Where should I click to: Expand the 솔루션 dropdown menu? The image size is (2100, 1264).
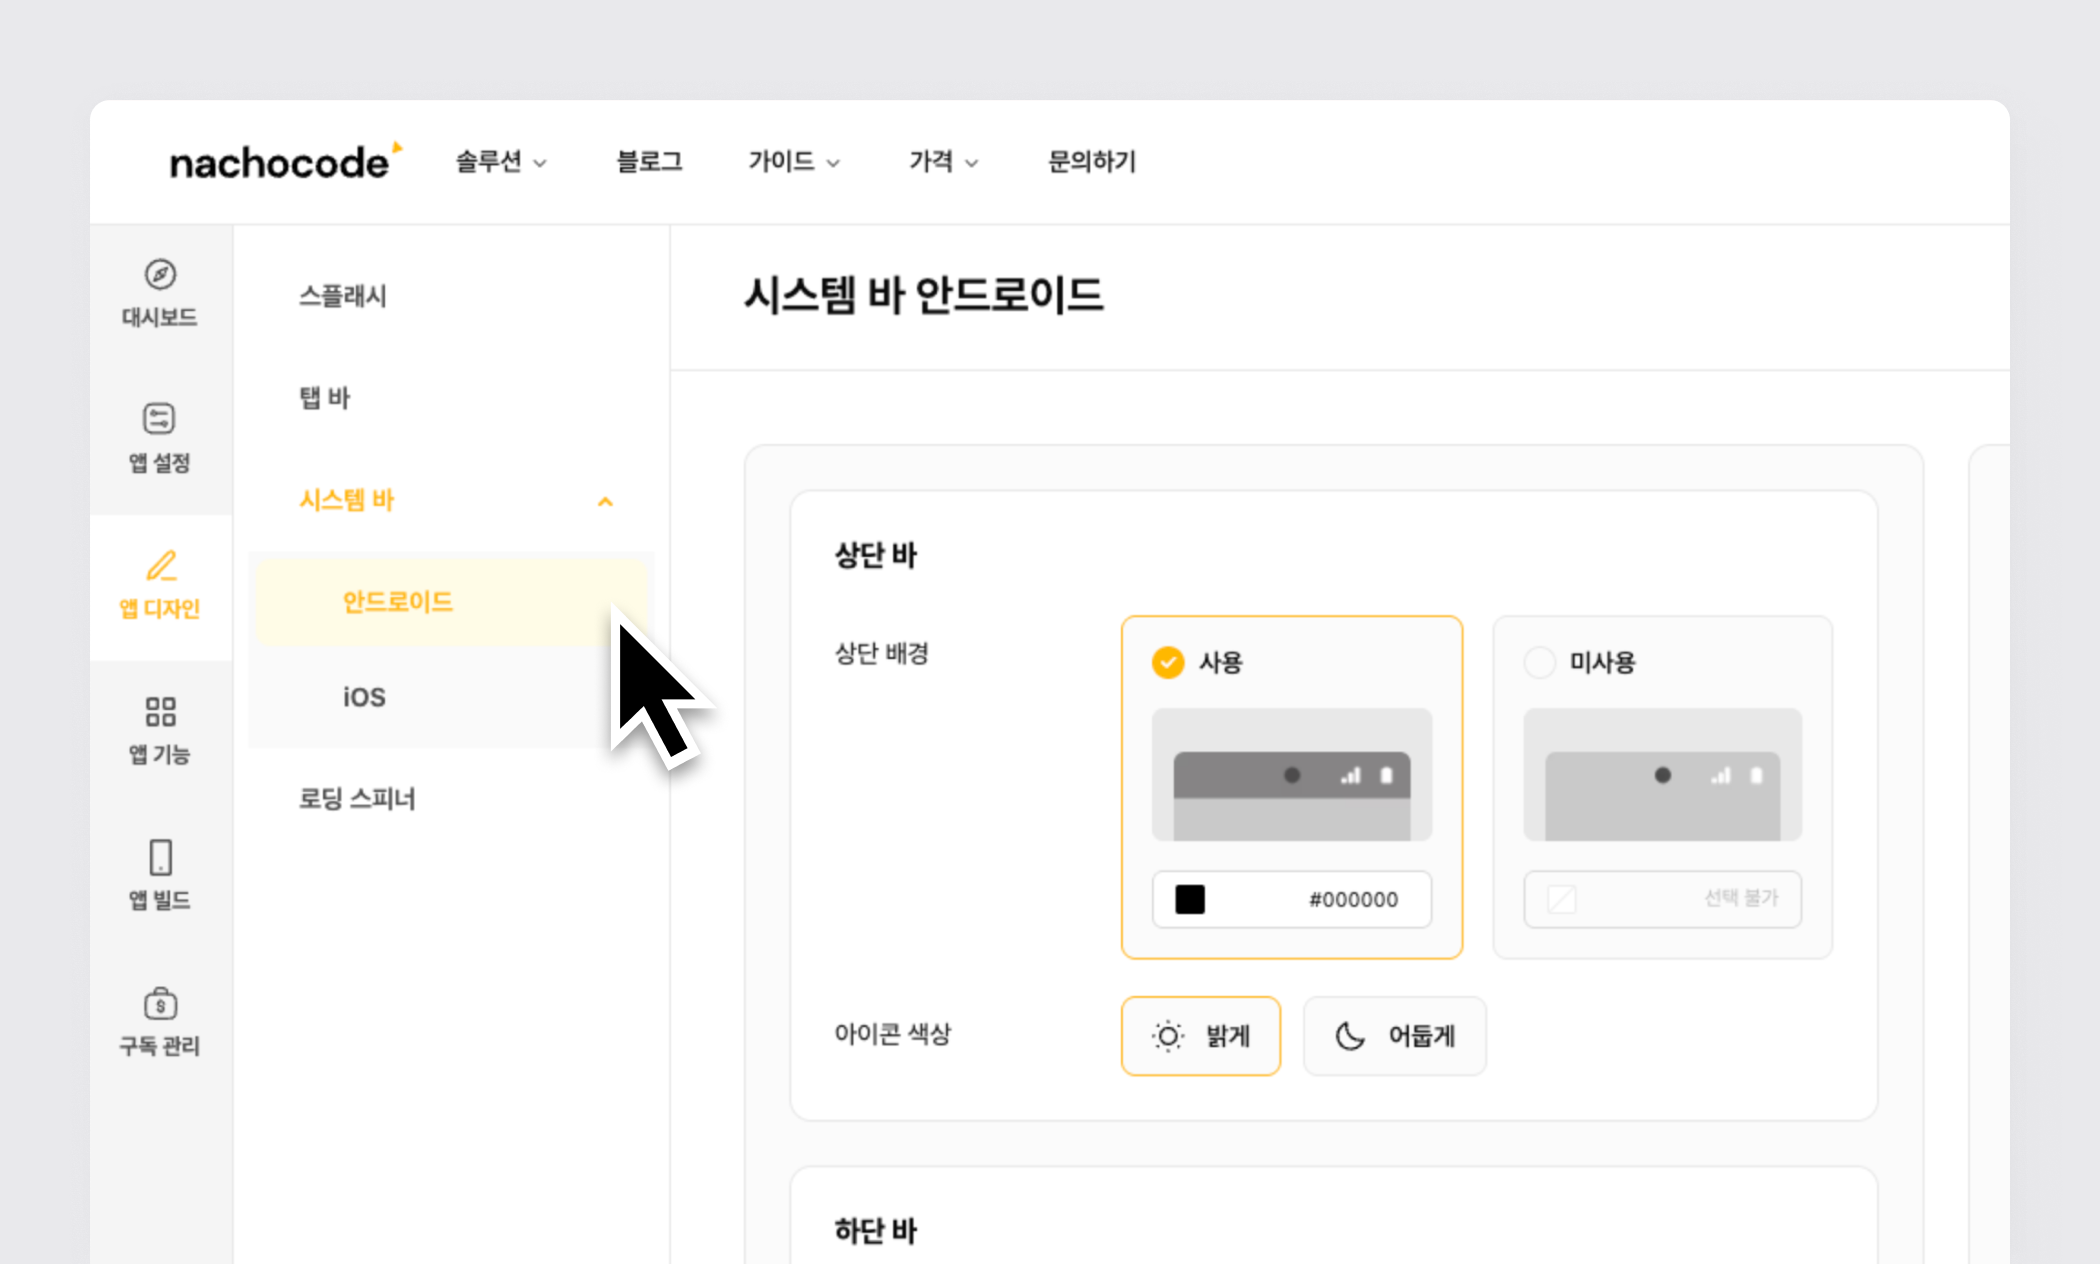click(x=501, y=161)
